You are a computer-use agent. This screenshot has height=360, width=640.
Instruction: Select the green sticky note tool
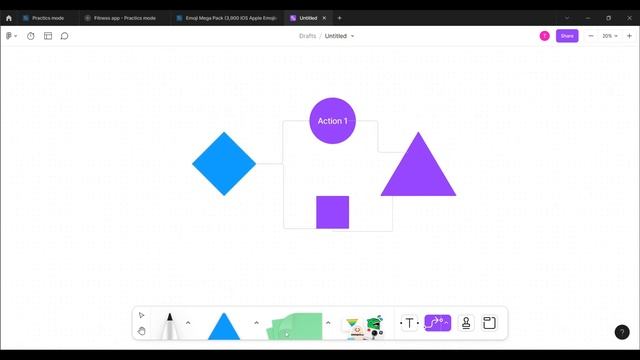295,326
